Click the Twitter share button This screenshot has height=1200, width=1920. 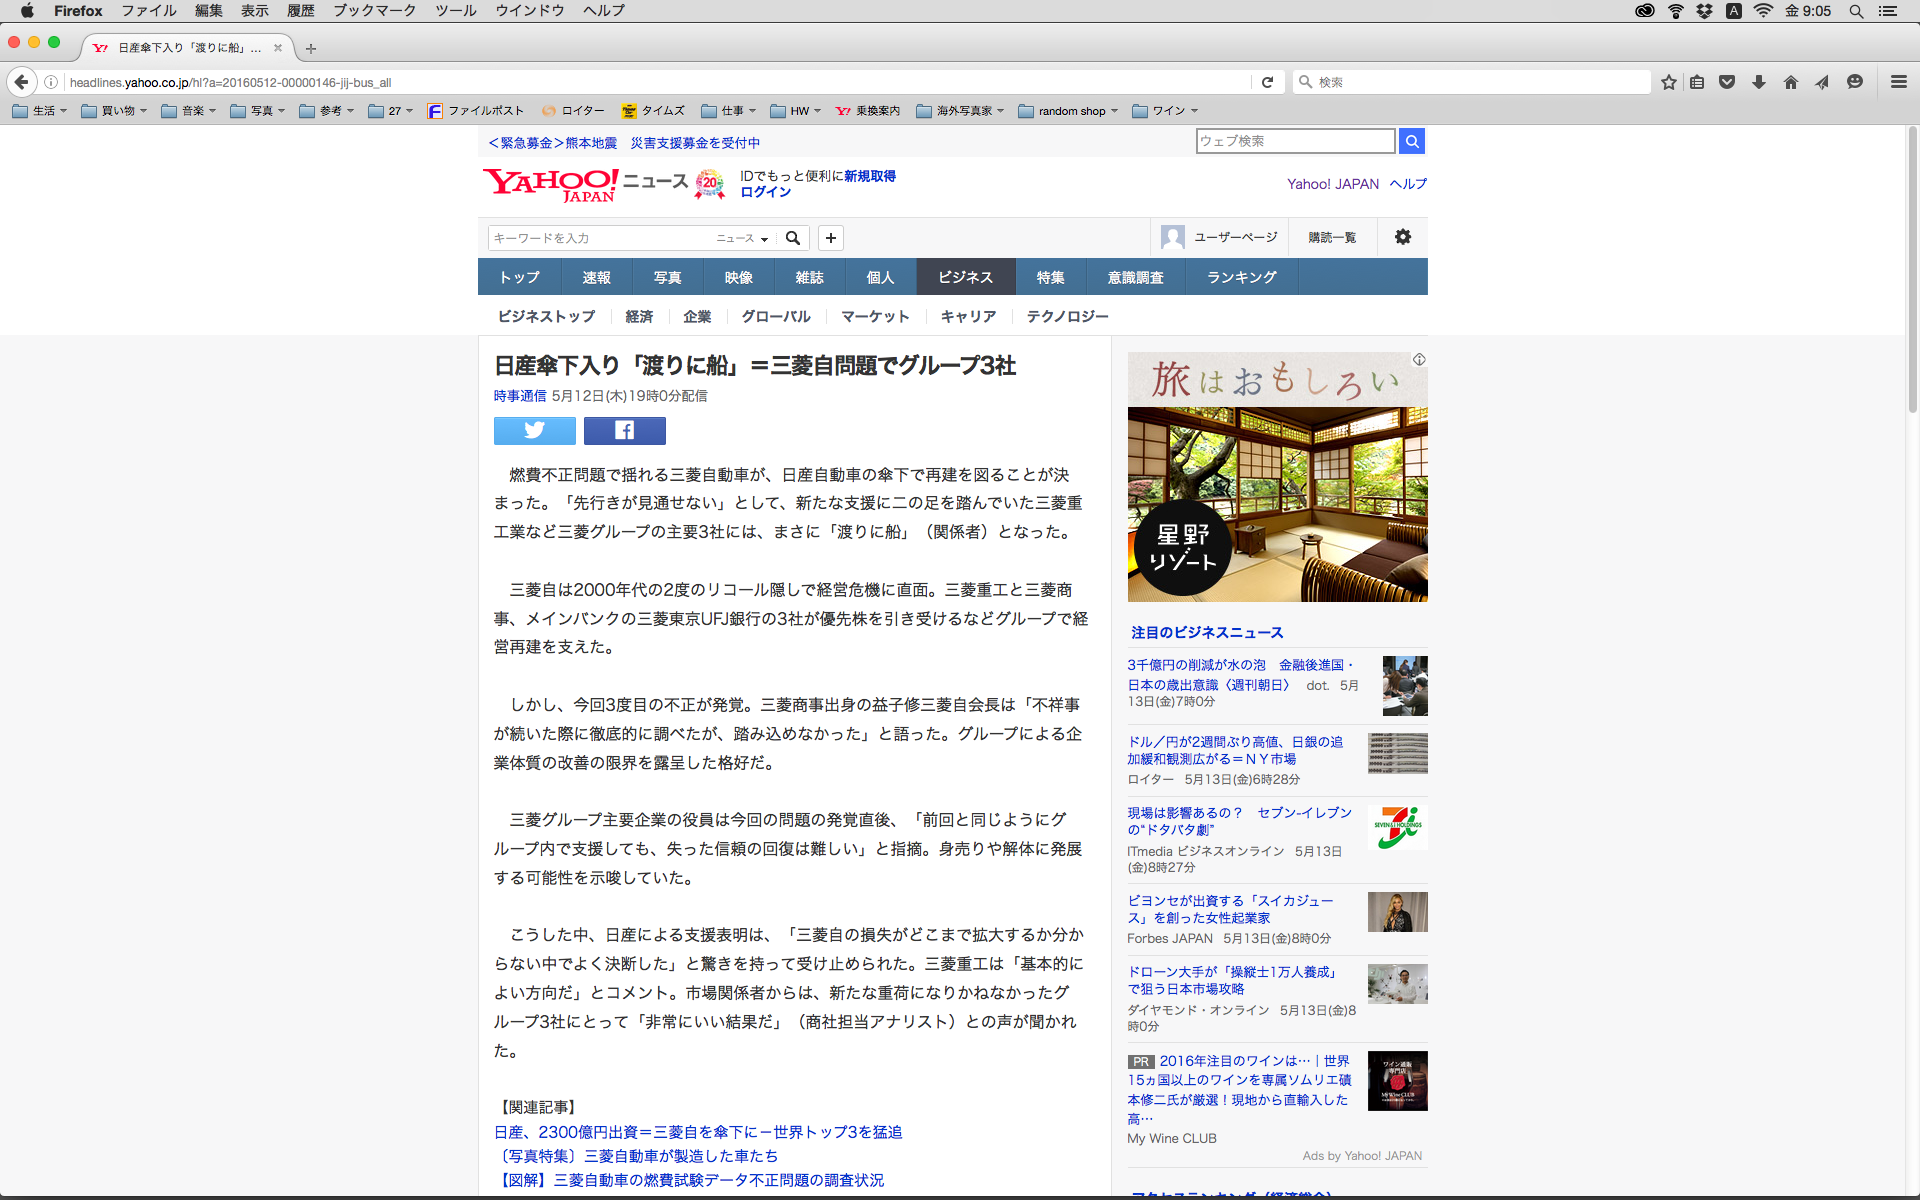pos(534,430)
